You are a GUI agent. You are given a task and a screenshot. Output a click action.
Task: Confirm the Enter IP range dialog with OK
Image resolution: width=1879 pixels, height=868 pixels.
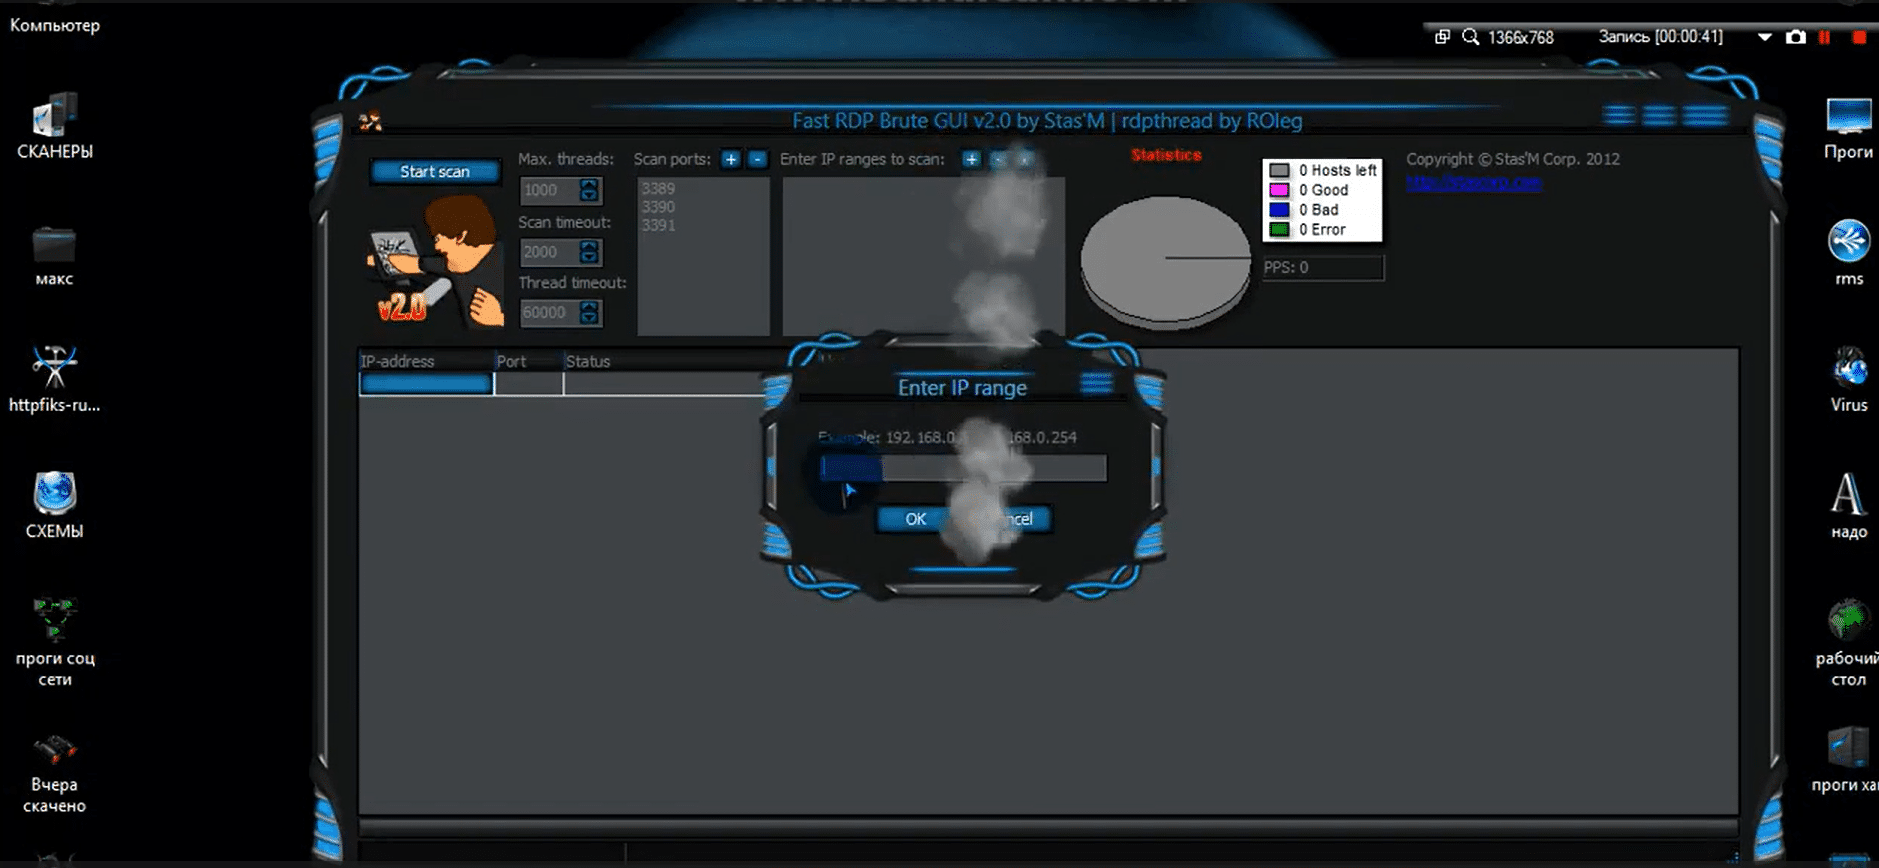point(916,519)
